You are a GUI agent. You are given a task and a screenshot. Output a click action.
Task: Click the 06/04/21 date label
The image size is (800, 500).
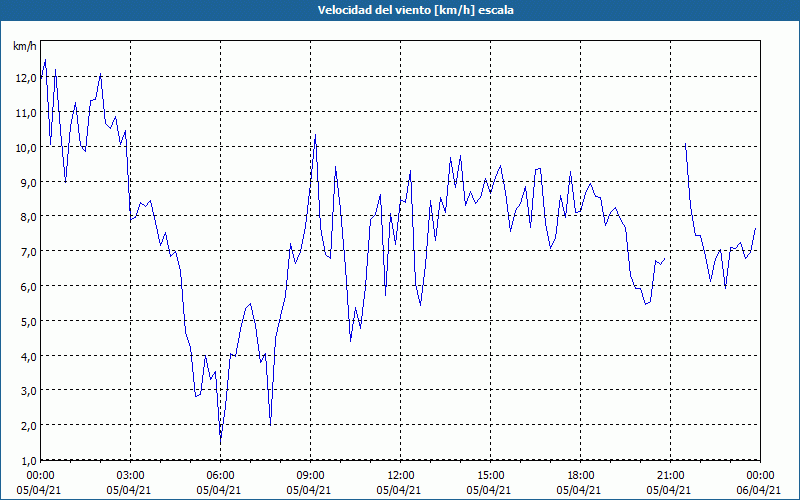click(x=759, y=490)
